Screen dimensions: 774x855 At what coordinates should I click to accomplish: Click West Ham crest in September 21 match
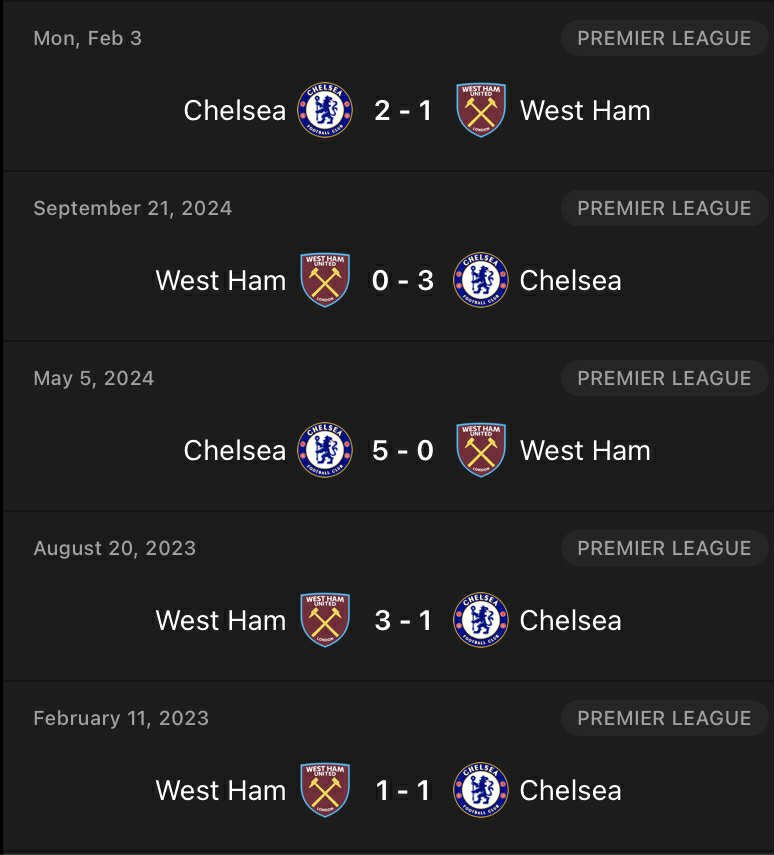click(325, 280)
